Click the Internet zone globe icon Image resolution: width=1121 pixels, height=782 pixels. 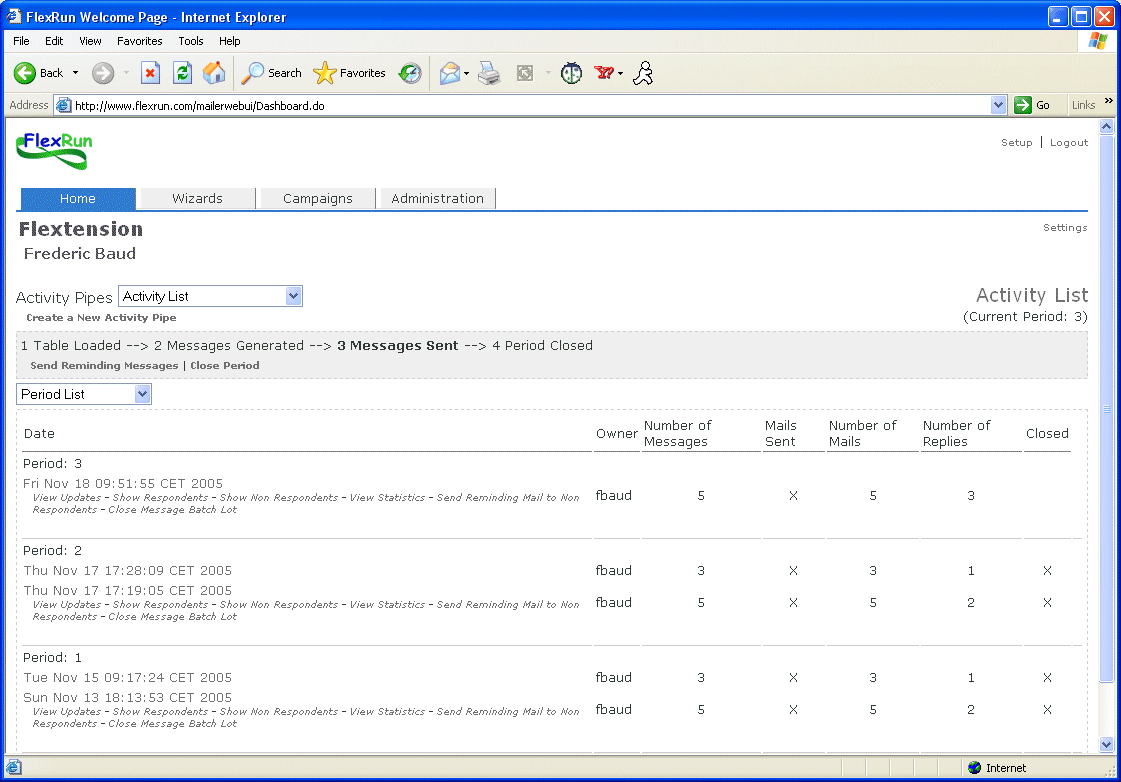(974, 768)
